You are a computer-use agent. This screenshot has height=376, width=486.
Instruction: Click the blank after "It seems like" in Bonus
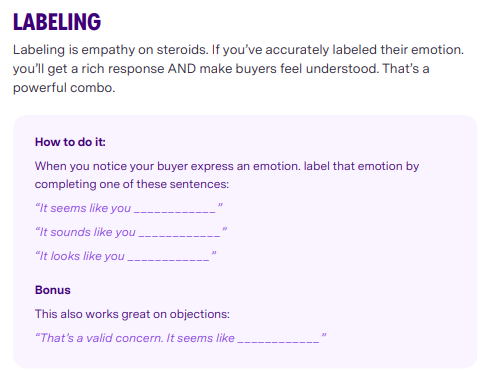point(278,341)
